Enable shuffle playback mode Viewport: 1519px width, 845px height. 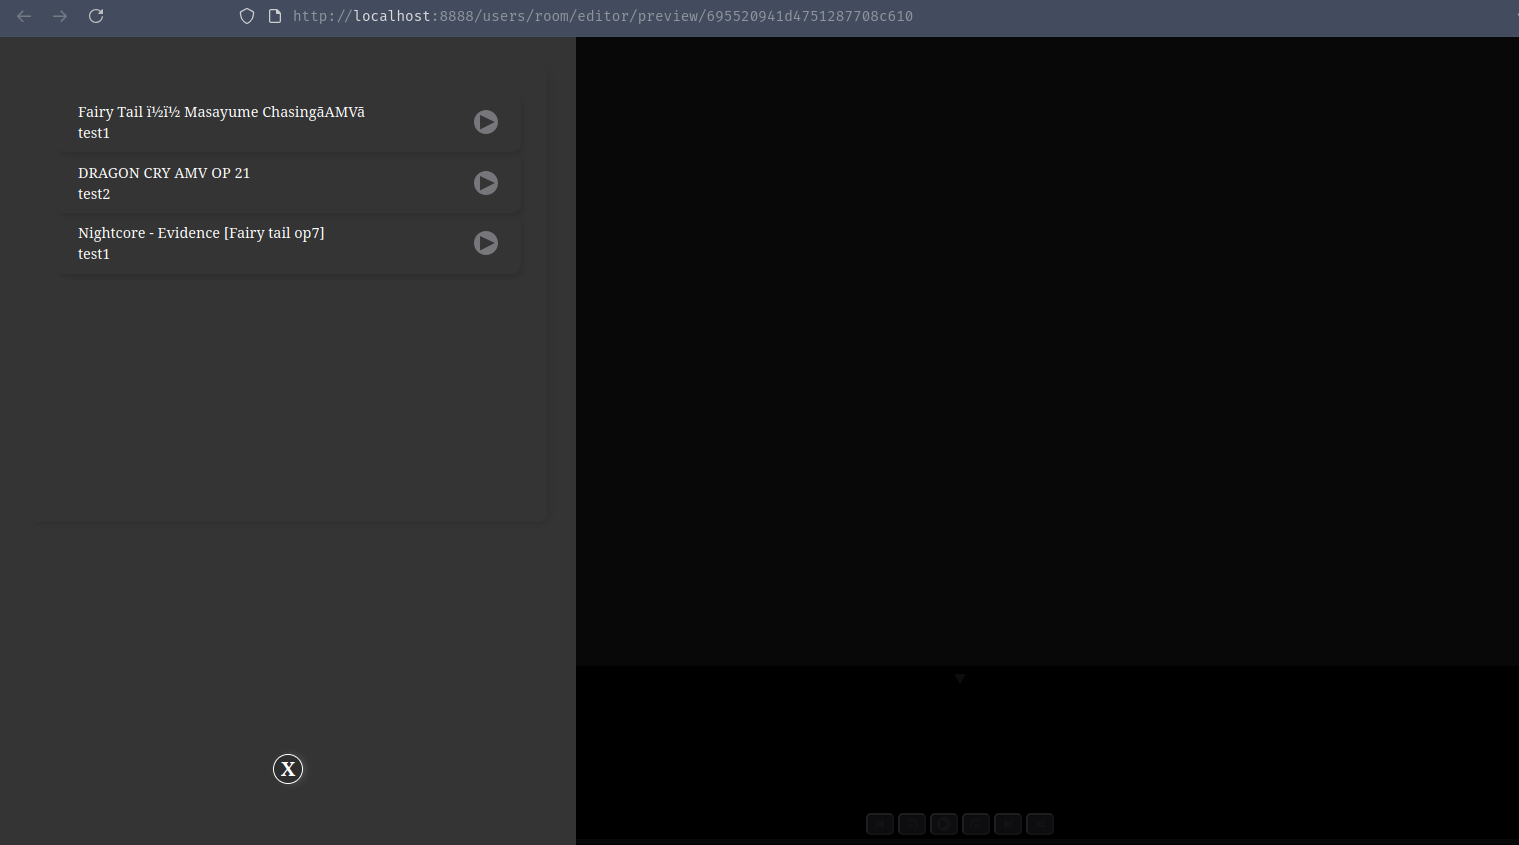click(x=1040, y=824)
